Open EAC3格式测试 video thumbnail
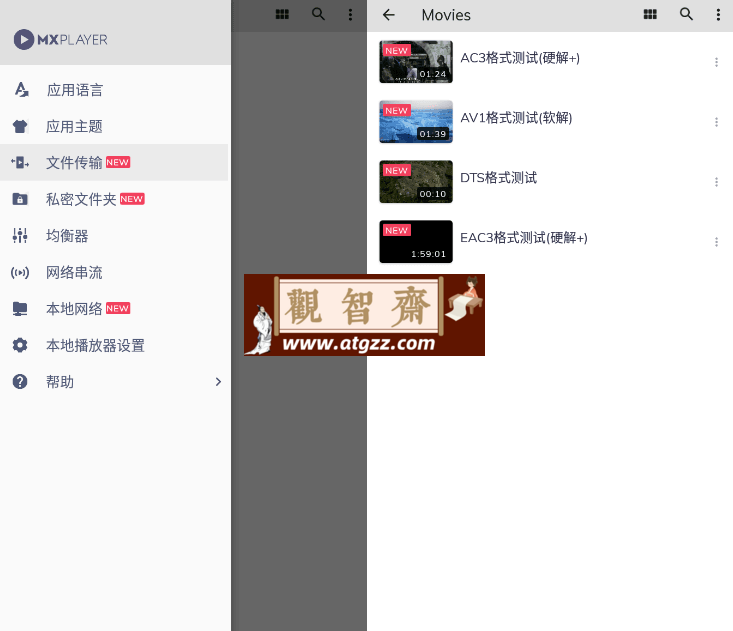This screenshot has height=631, width=733. coord(416,242)
